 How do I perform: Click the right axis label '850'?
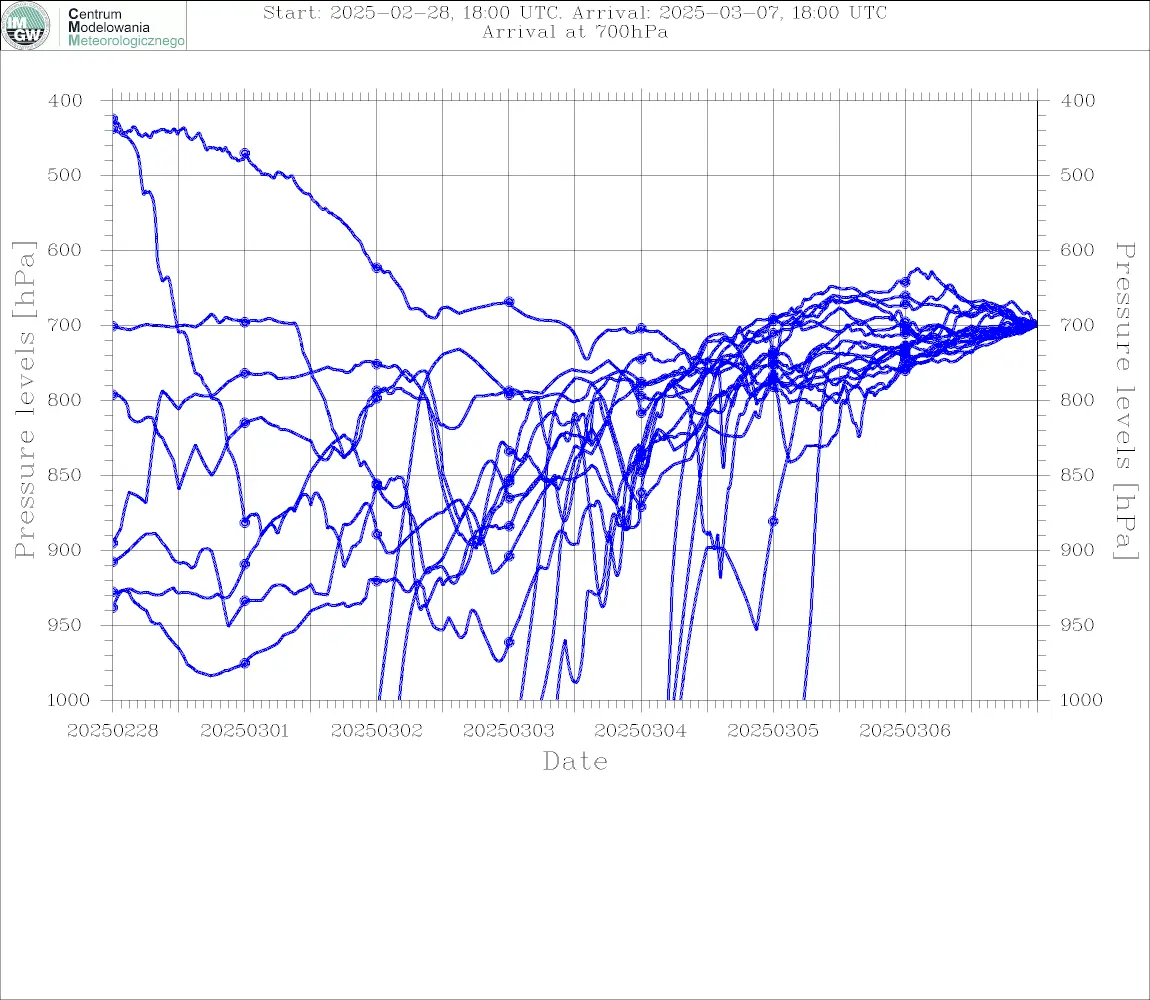pos(1077,475)
